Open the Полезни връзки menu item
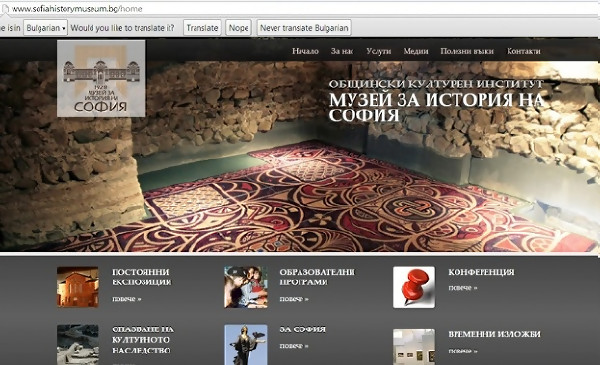This screenshot has height=365, width=600. 467,51
